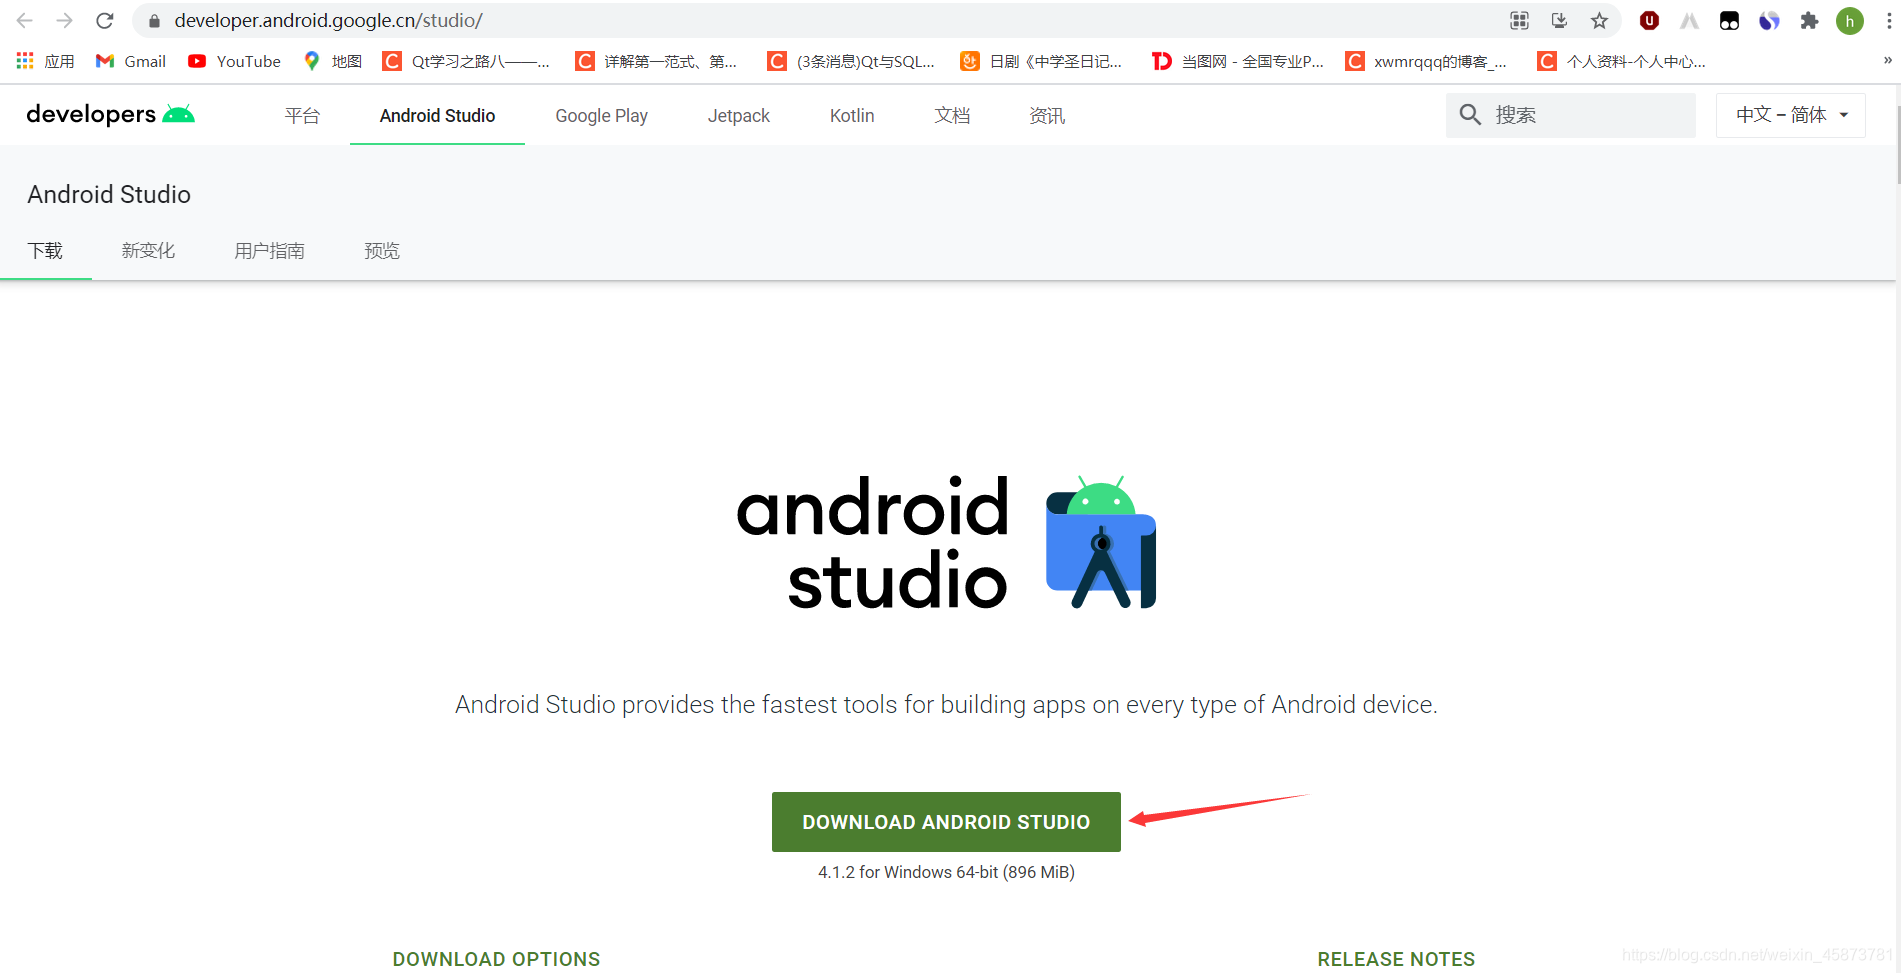Switch to the 预览 tab
The height and width of the screenshot is (973, 1901).
coord(382,250)
